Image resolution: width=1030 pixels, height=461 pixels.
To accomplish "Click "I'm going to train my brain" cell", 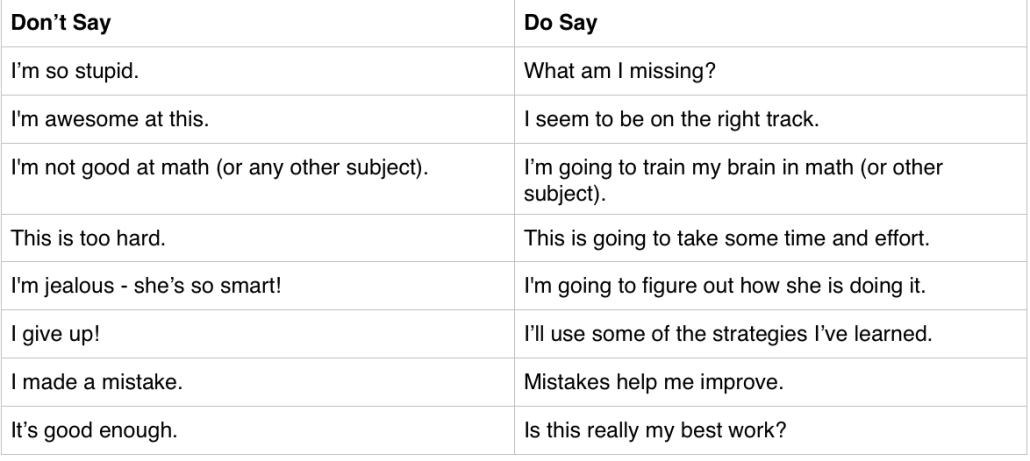I will coord(771,179).
